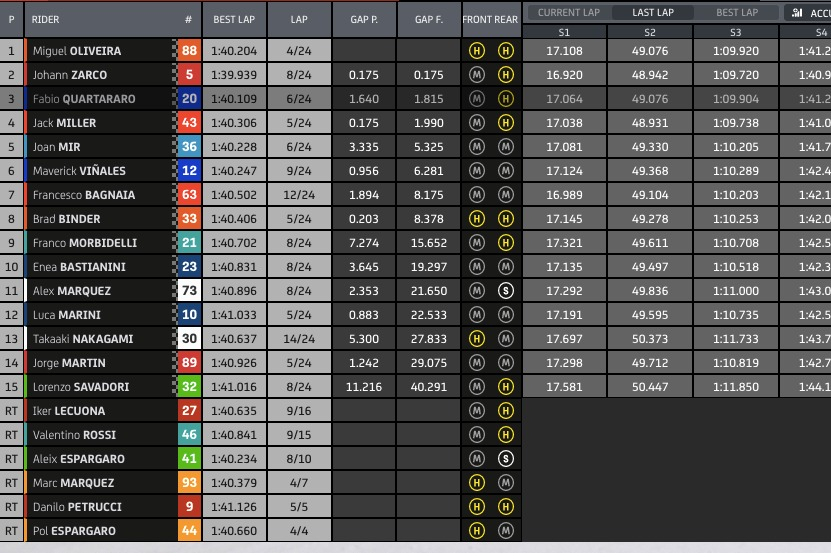Click the GAP F. column header

point(428,19)
